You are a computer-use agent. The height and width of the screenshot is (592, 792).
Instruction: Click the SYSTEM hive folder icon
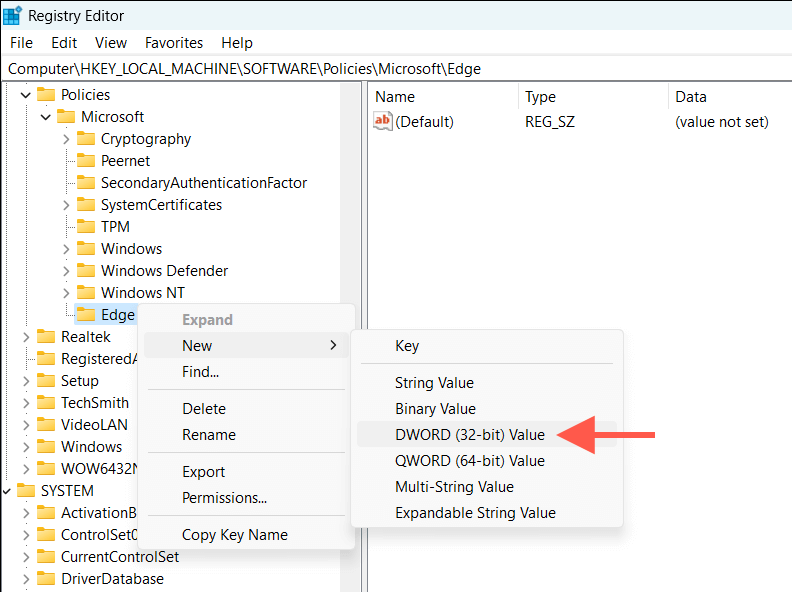(x=26, y=491)
